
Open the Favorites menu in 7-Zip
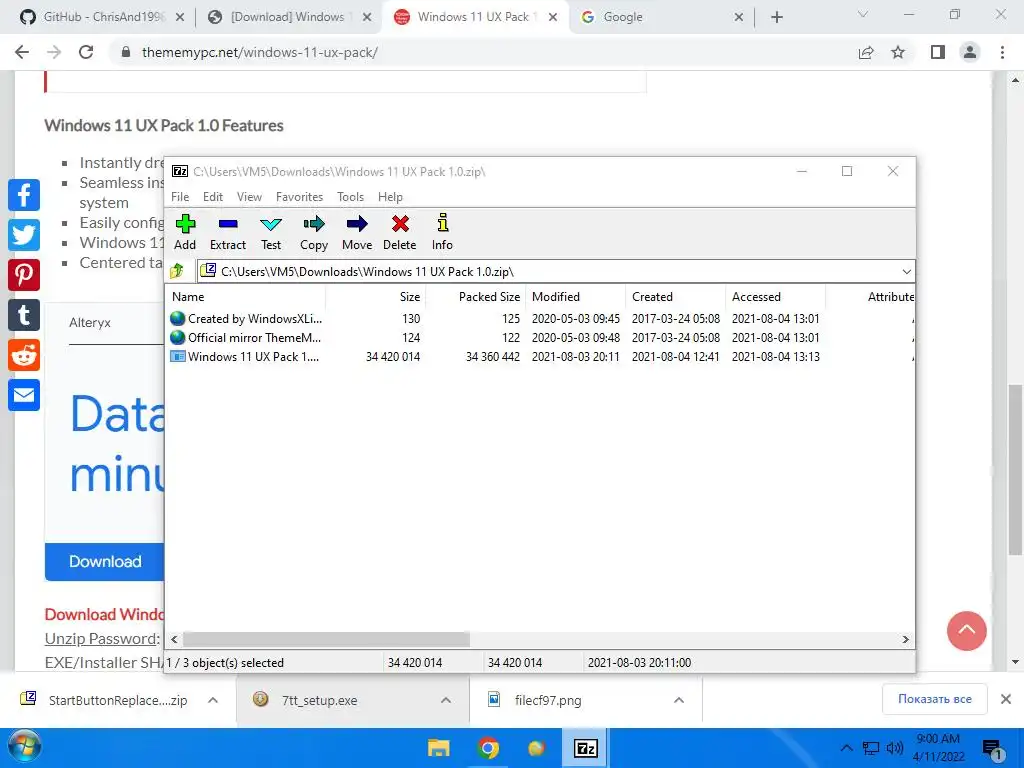coord(299,197)
